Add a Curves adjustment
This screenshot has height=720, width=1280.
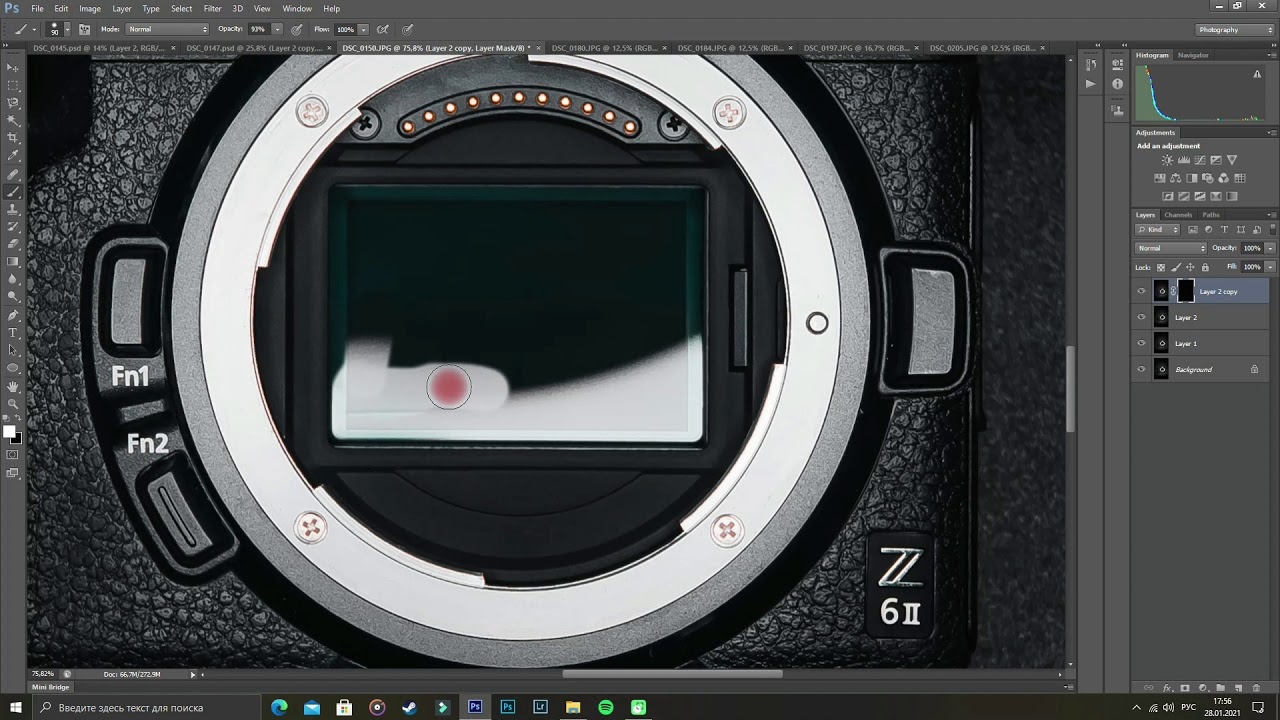click(1200, 160)
